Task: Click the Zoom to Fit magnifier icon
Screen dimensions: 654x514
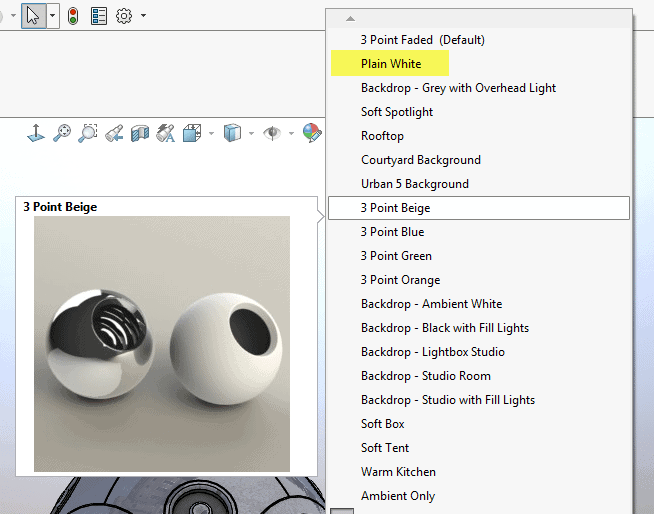Action: pyautogui.click(x=62, y=133)
